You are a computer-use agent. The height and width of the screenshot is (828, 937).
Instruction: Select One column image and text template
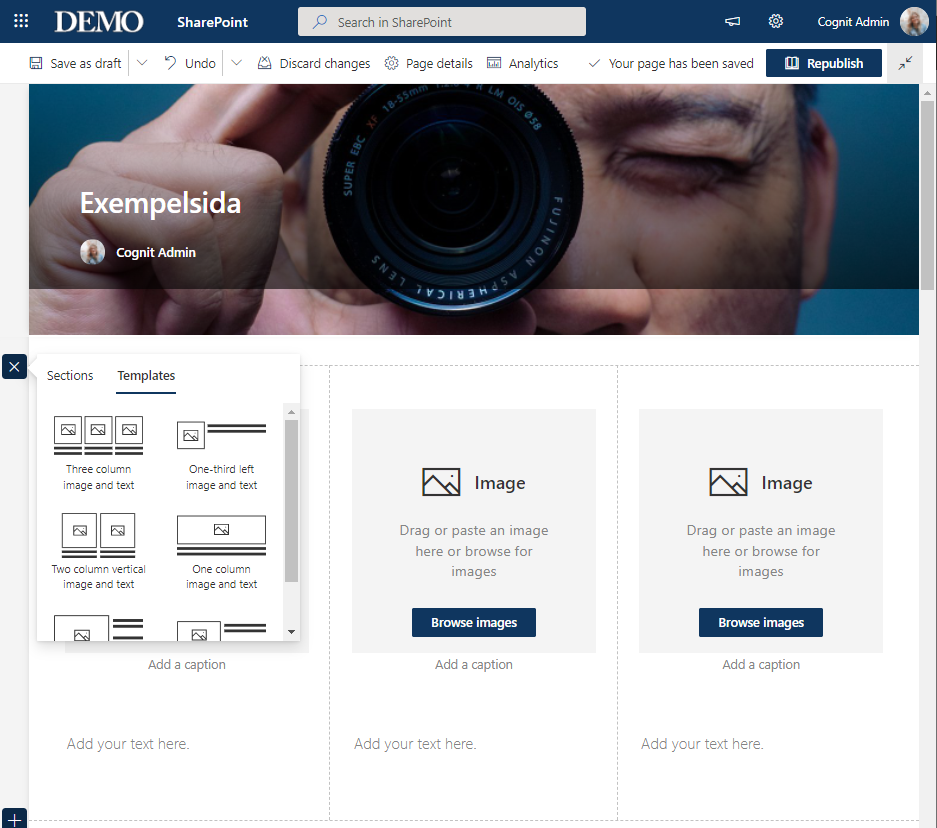[222, 551]
